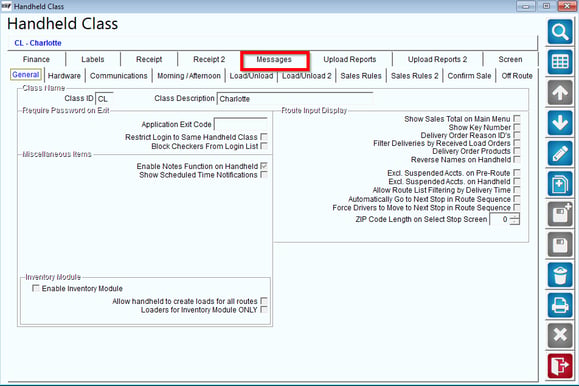Switch to the Sales Rules tab
Viewport: 579px width, 386px height.
click(361, 76)
